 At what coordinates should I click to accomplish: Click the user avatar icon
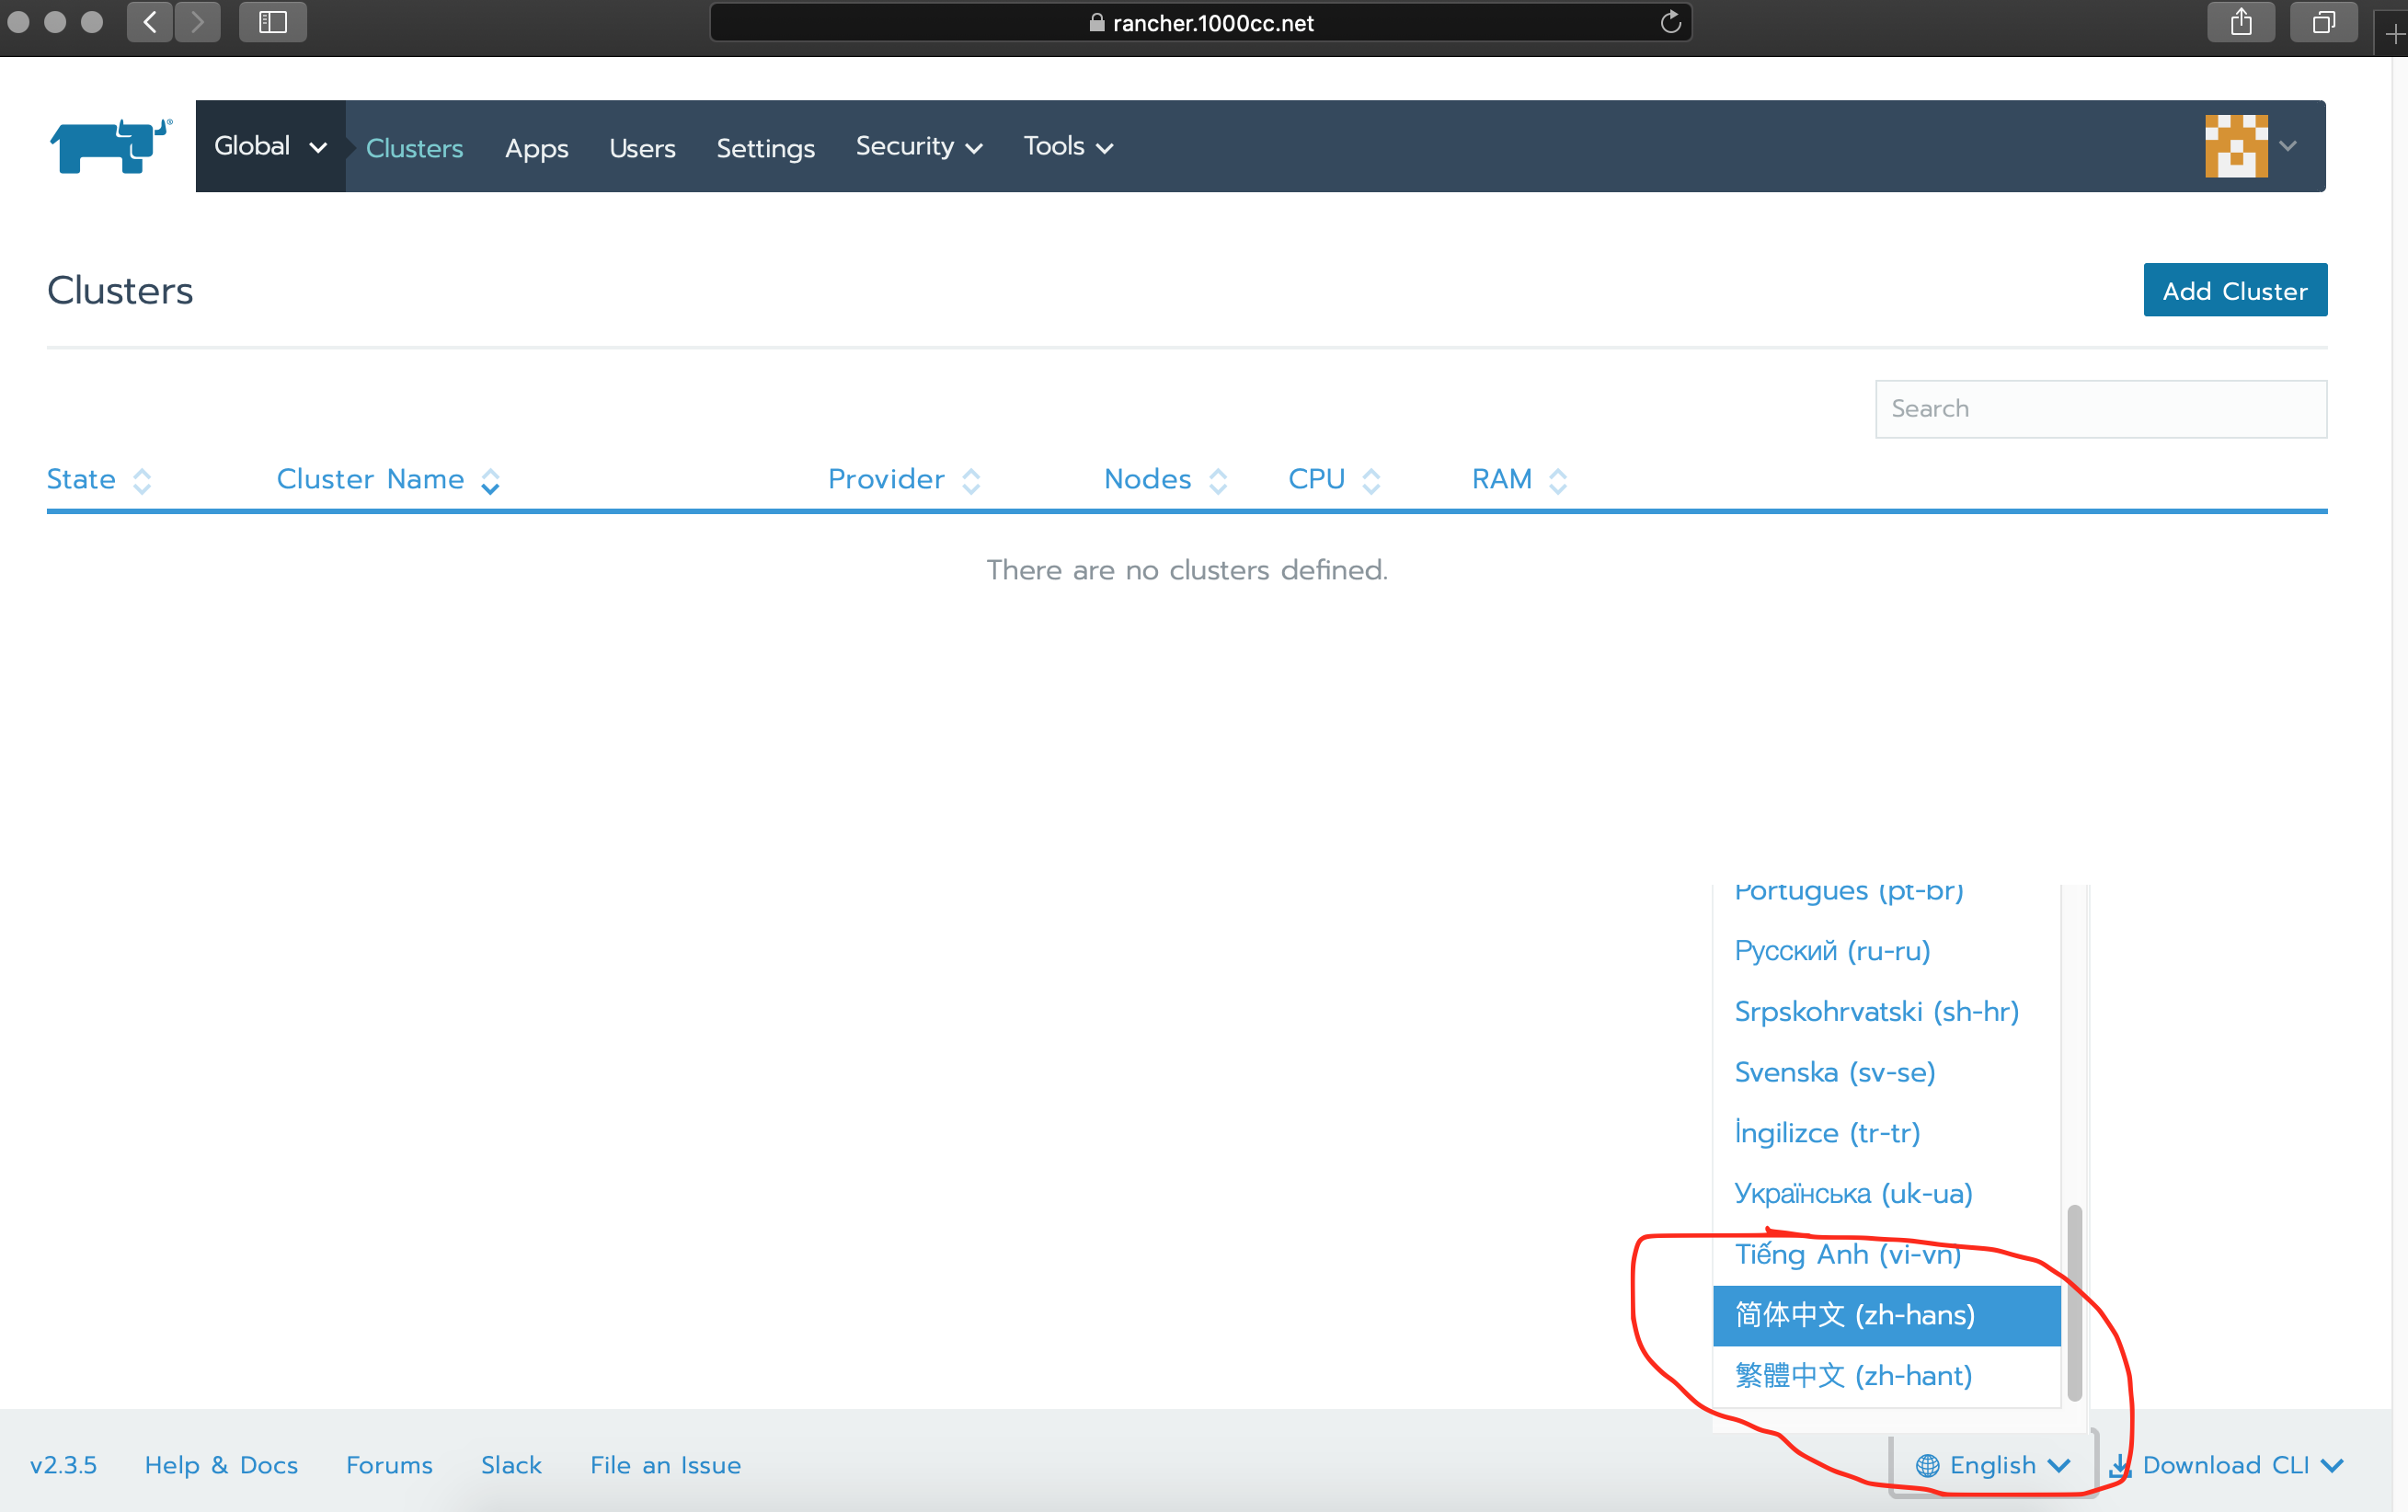coord(2236,146)
